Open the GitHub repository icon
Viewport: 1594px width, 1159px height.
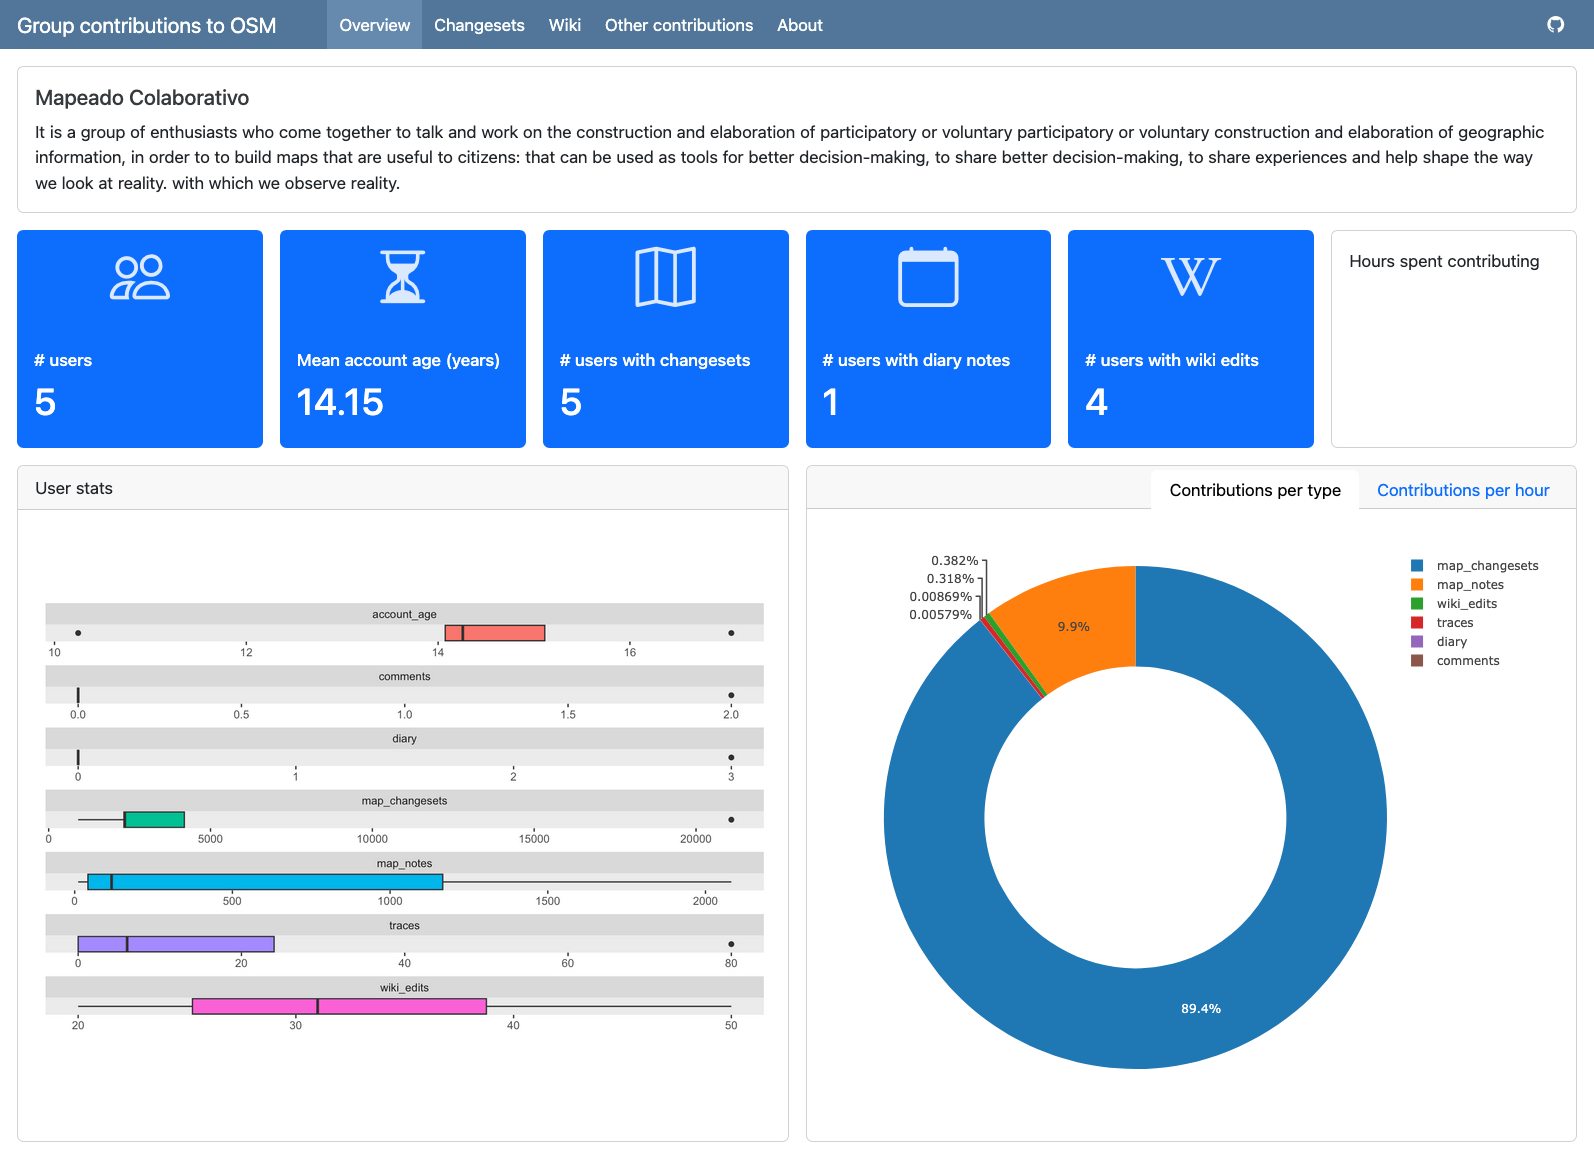(x=1555, y=25)
